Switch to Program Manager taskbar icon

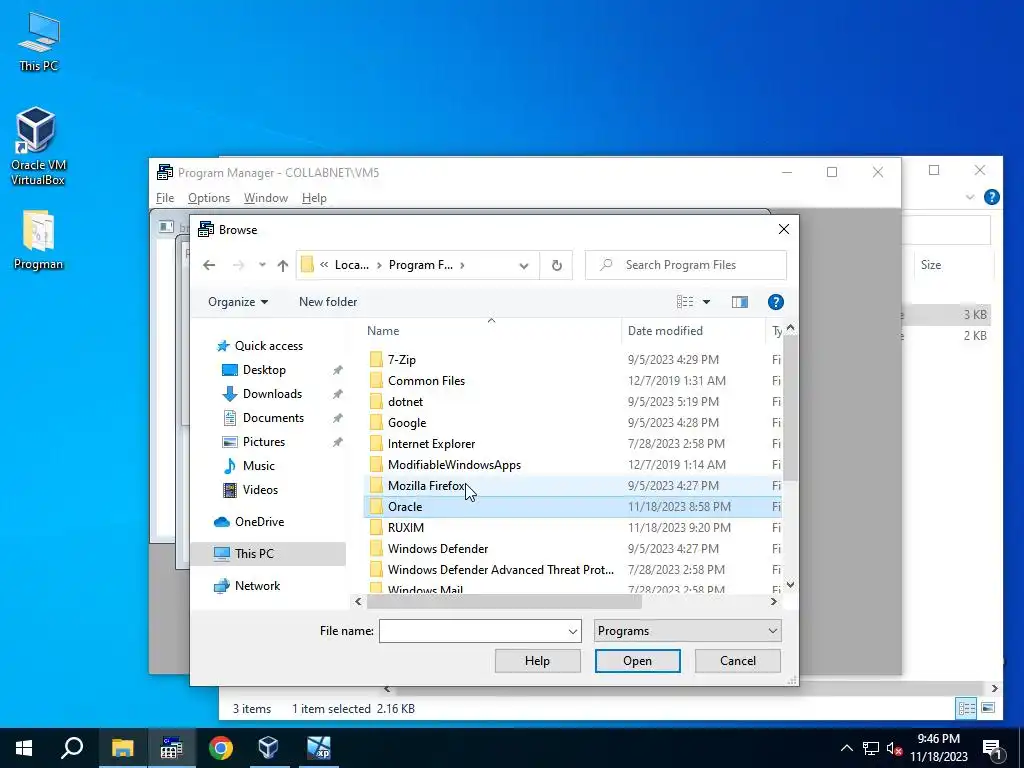(x=171, y=748)
